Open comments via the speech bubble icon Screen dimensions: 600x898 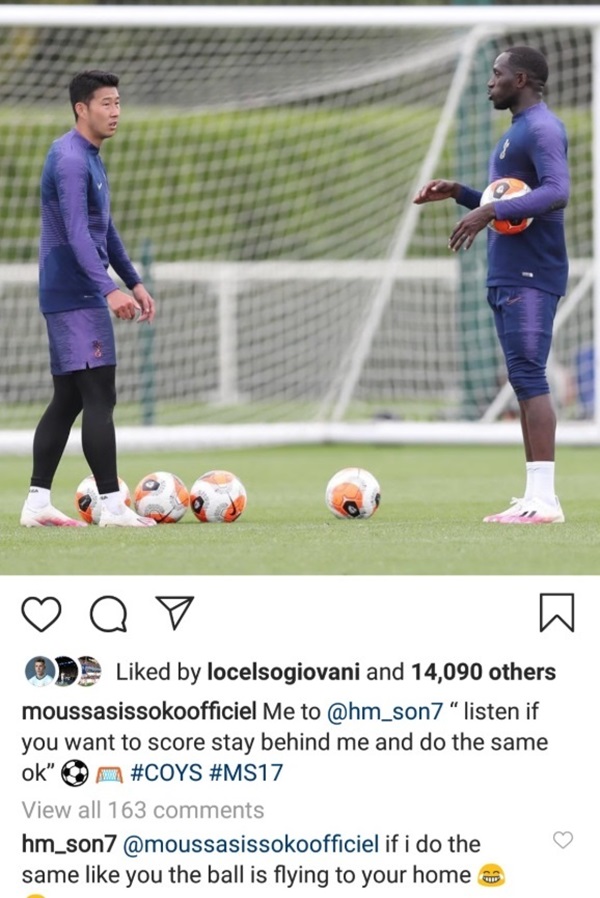pos(109,614)
